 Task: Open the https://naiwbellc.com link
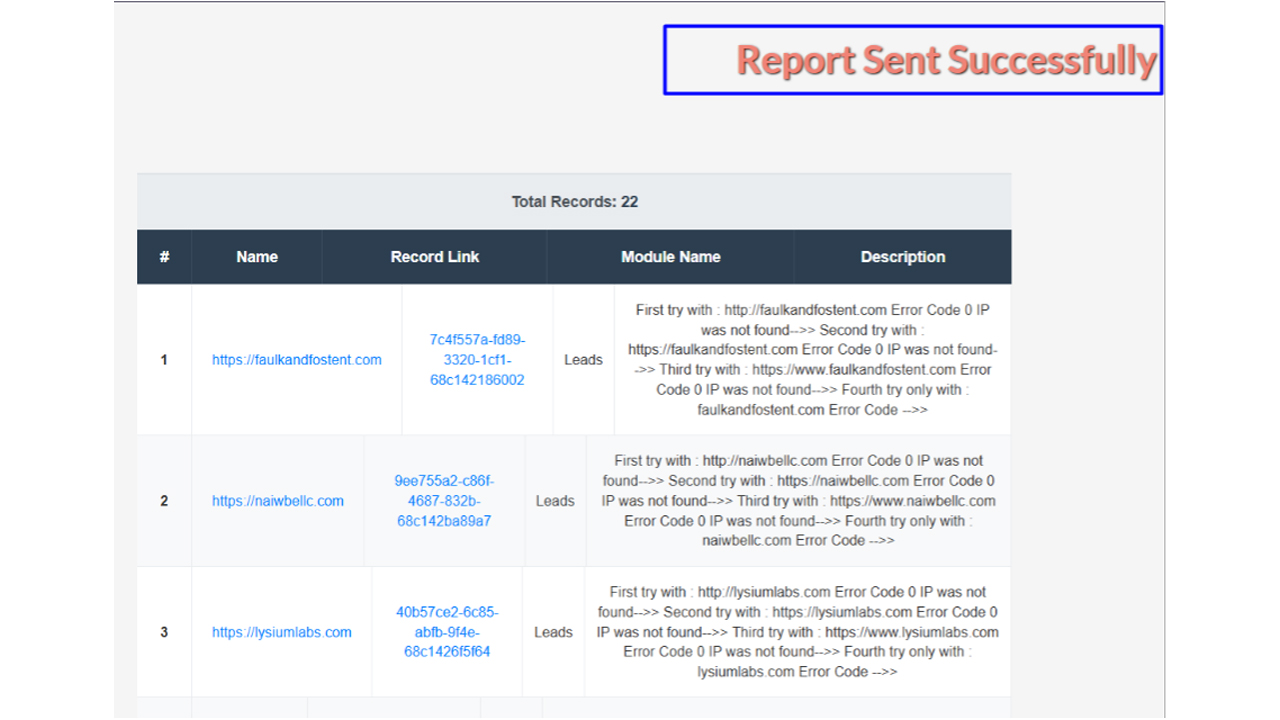pyautogui.click(x=278, y=501)
